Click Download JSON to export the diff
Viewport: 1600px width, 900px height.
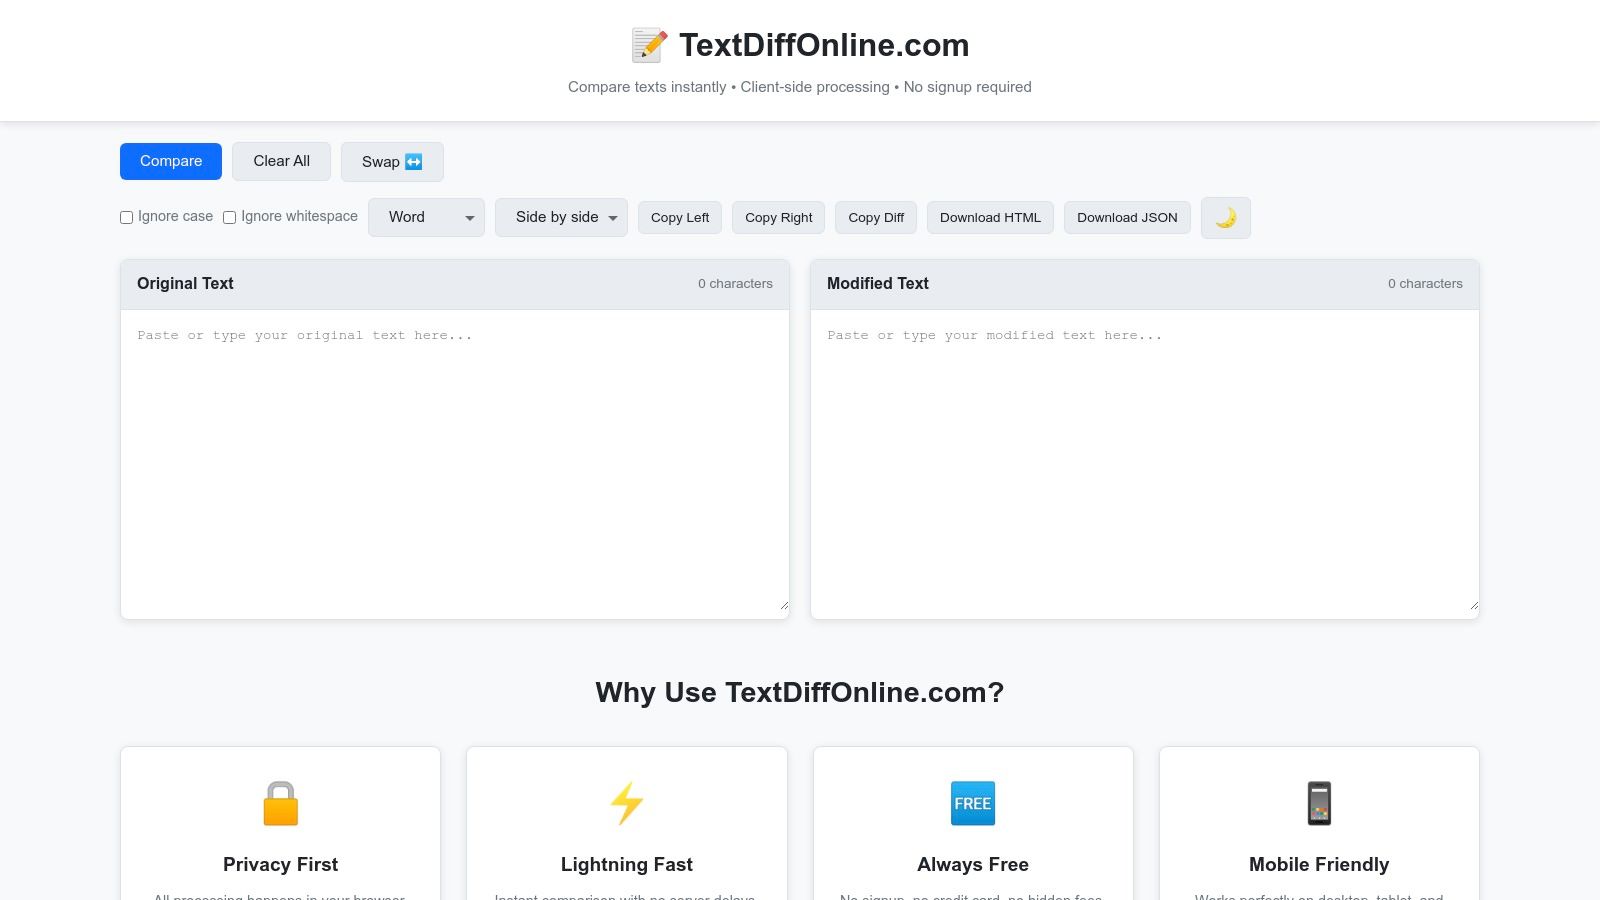pyautogui.click(x=1127, y=217)
